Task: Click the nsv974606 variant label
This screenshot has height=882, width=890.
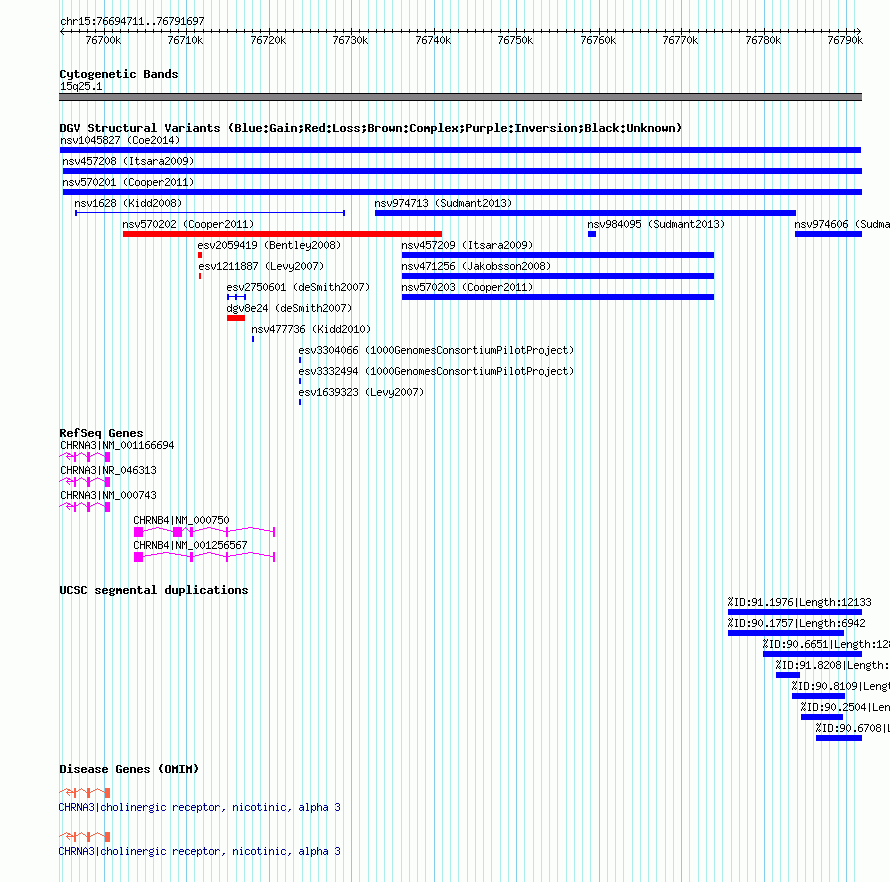Action: click(x=842, y=224)
